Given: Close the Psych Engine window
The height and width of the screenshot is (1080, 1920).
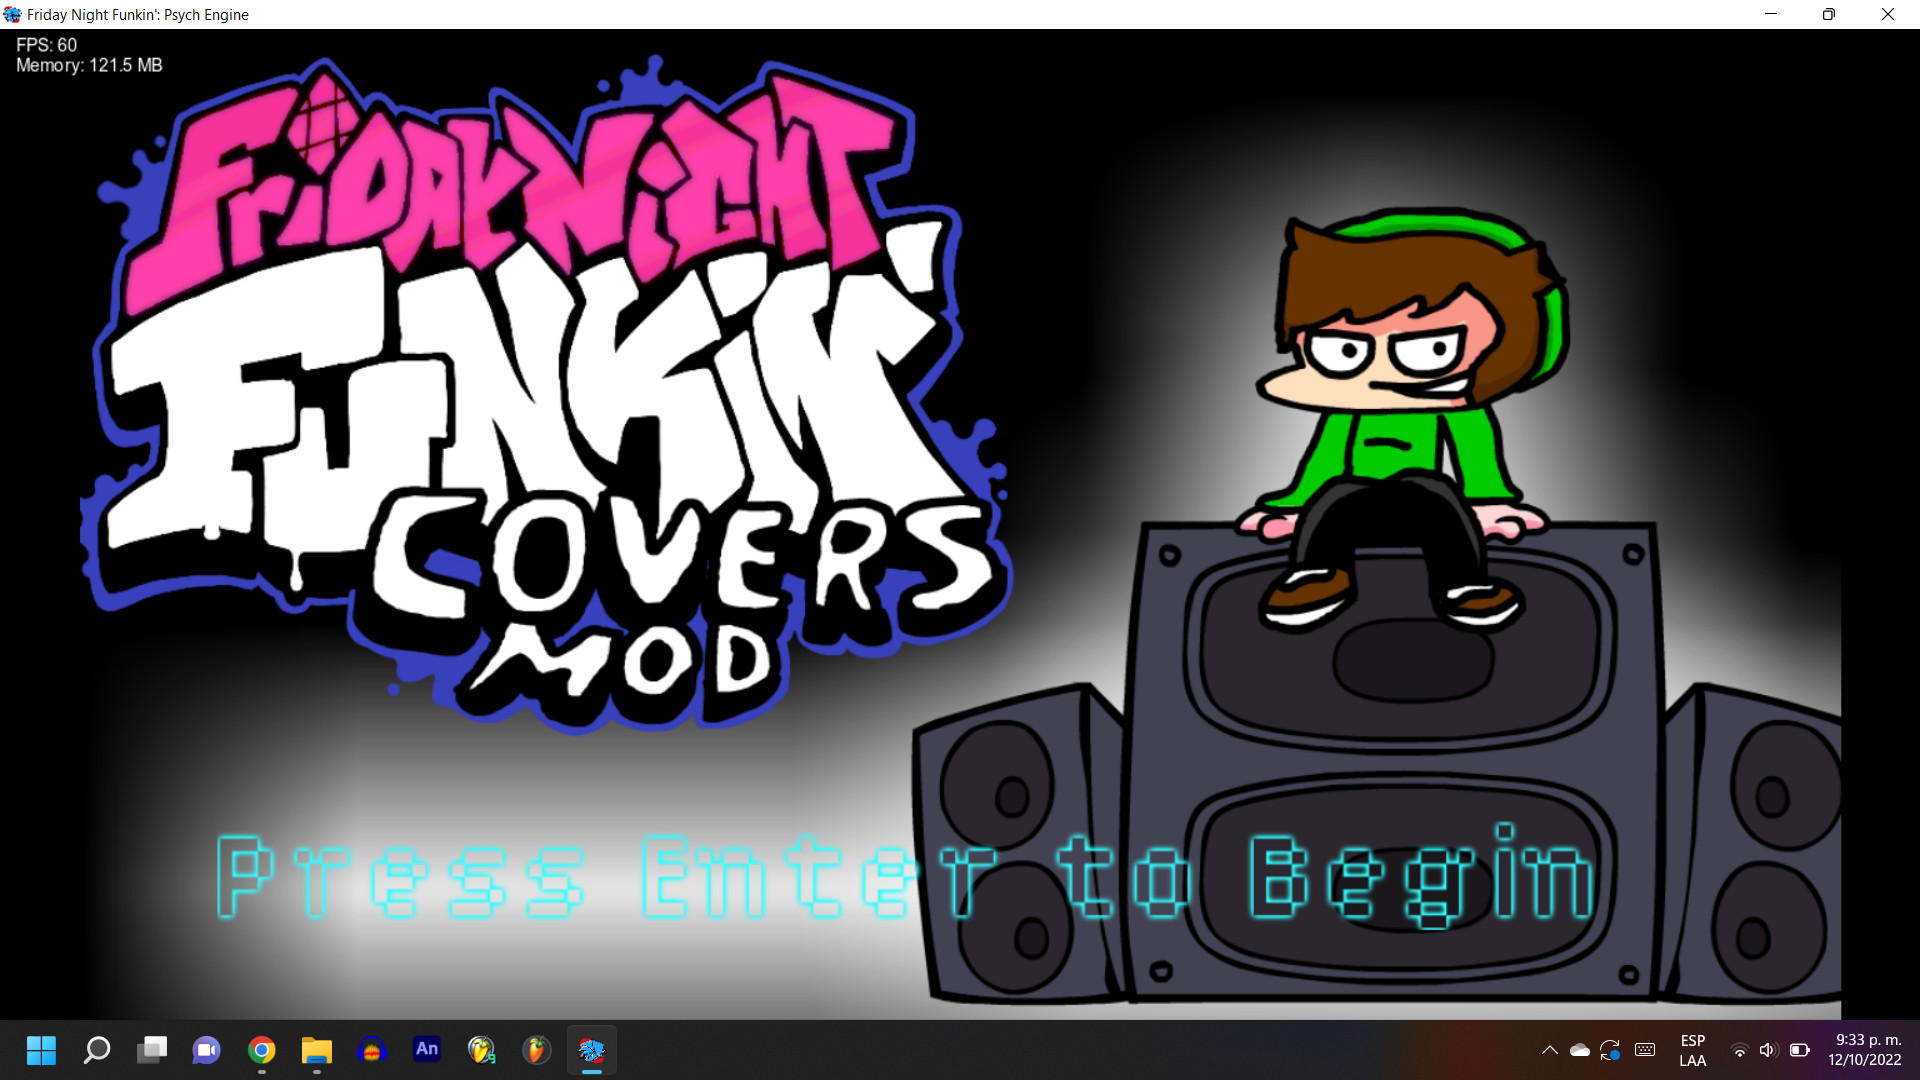Looking at the screenshot, I should (x=1888, y=14).
